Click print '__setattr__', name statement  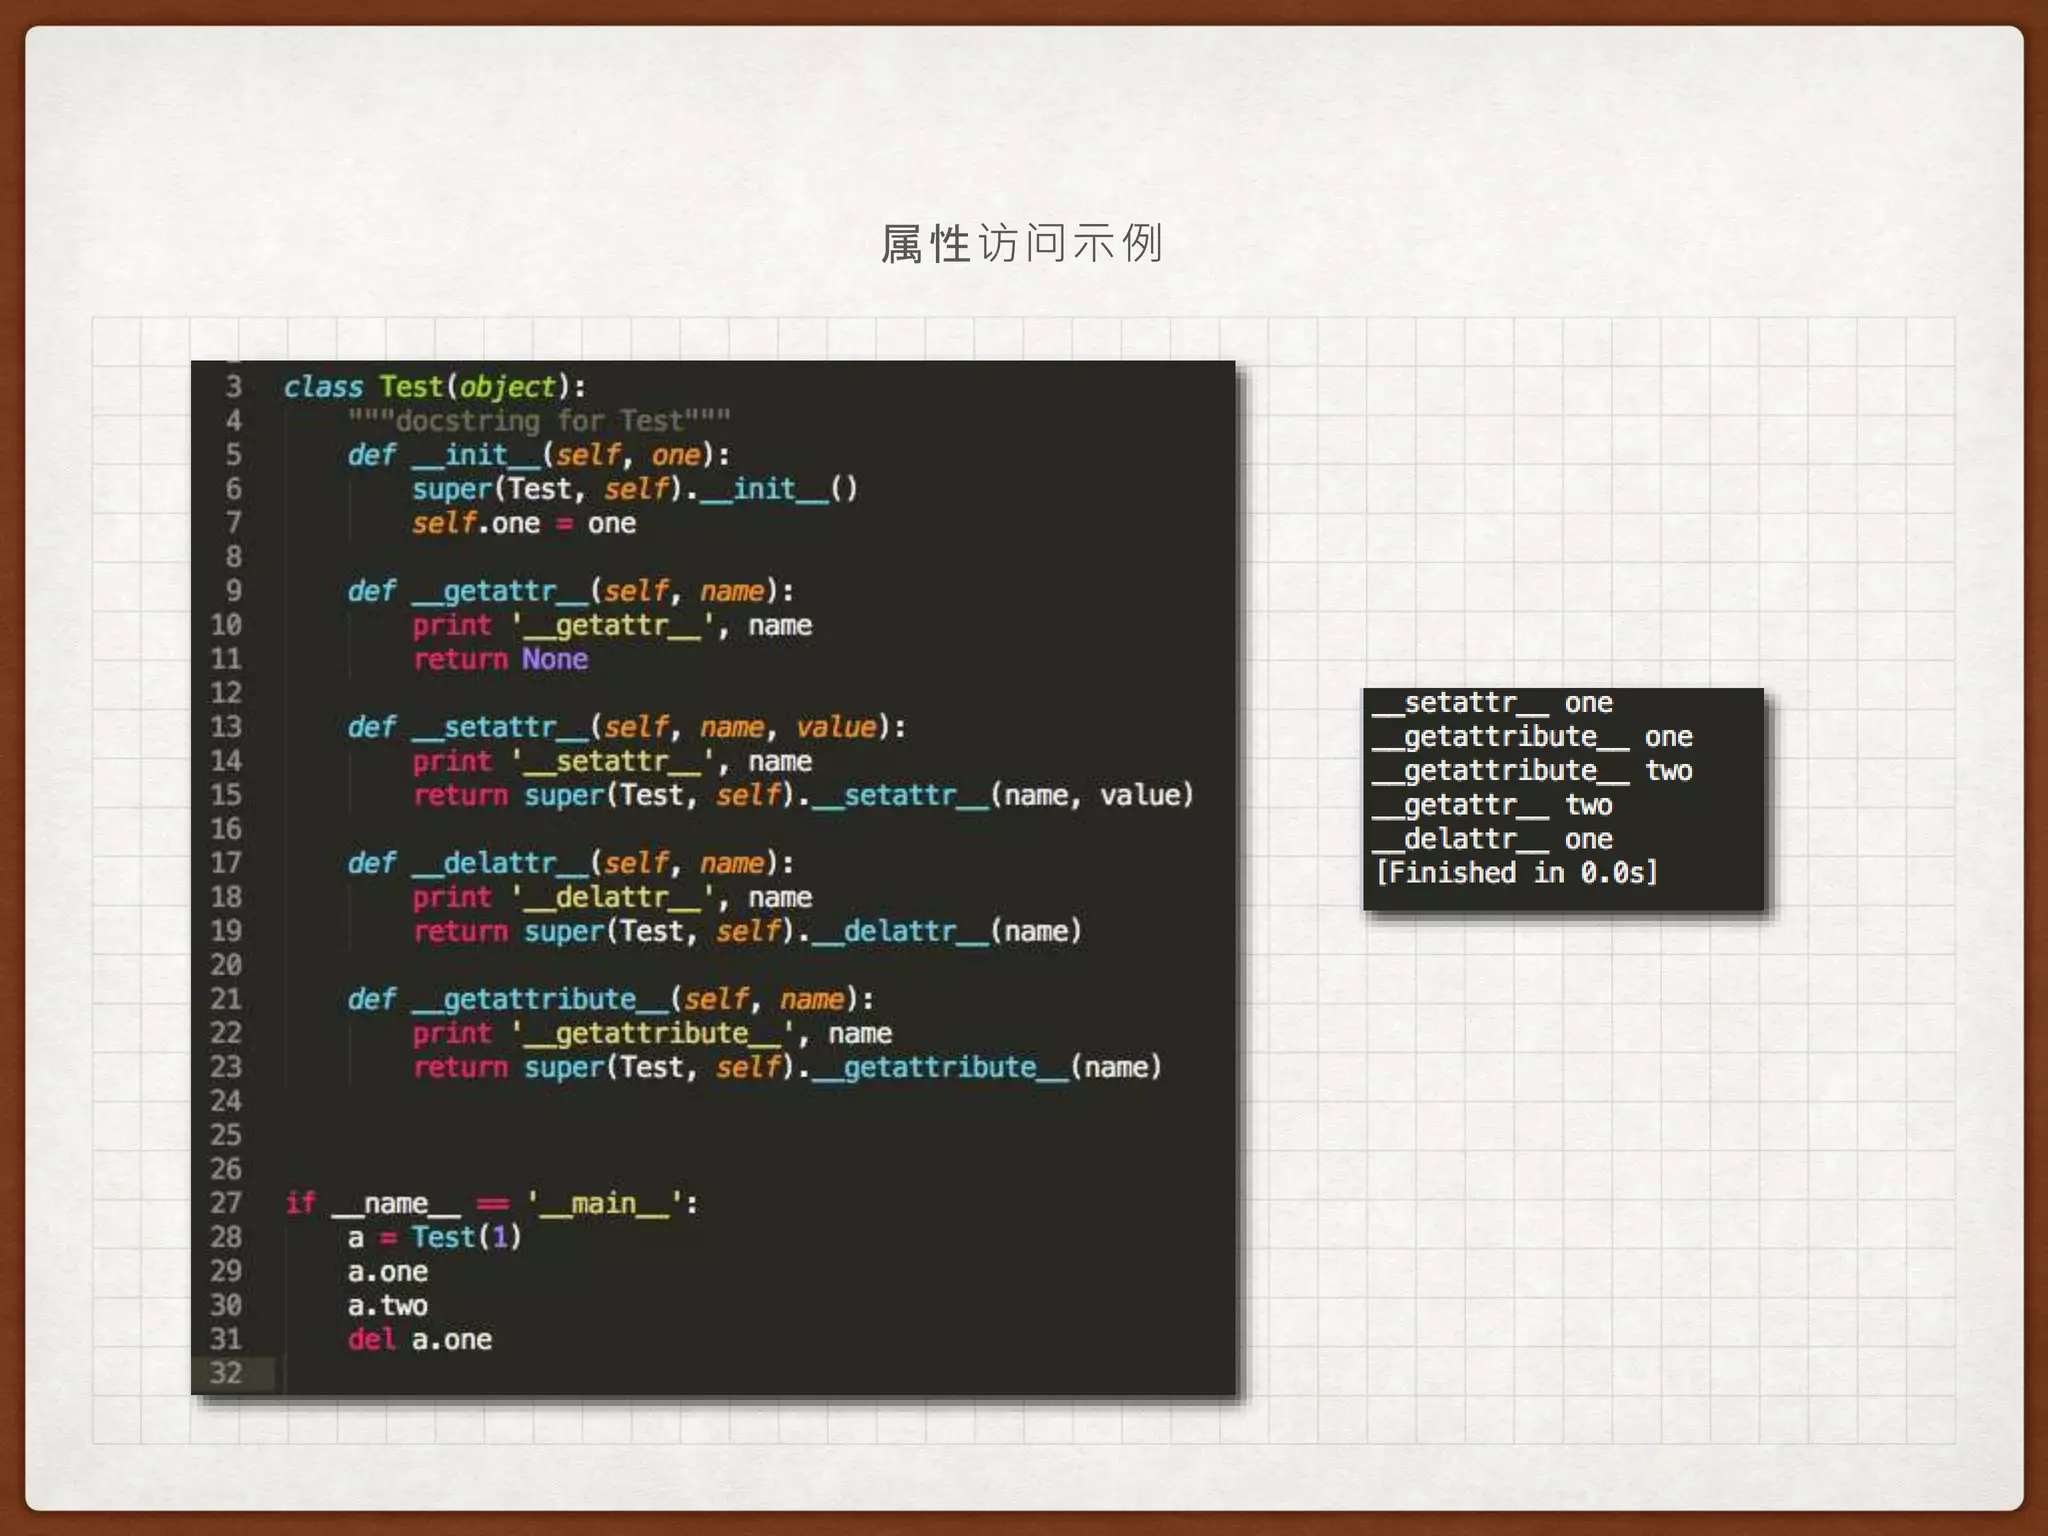coord(612,761)
